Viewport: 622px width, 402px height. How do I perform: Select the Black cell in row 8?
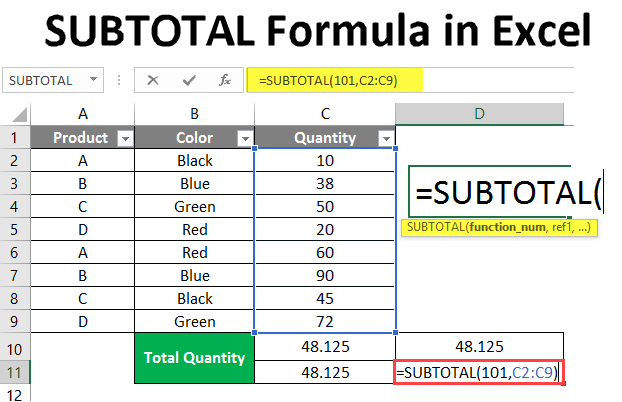[x=194, y=299]
